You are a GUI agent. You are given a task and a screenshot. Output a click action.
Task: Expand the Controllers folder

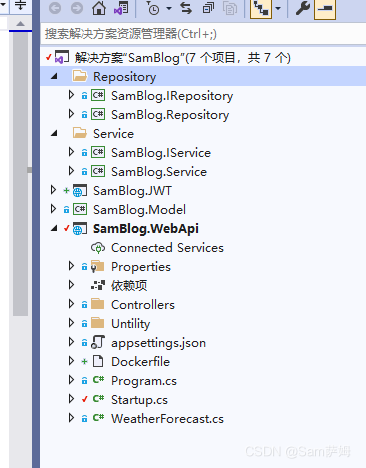click(71, 304)
